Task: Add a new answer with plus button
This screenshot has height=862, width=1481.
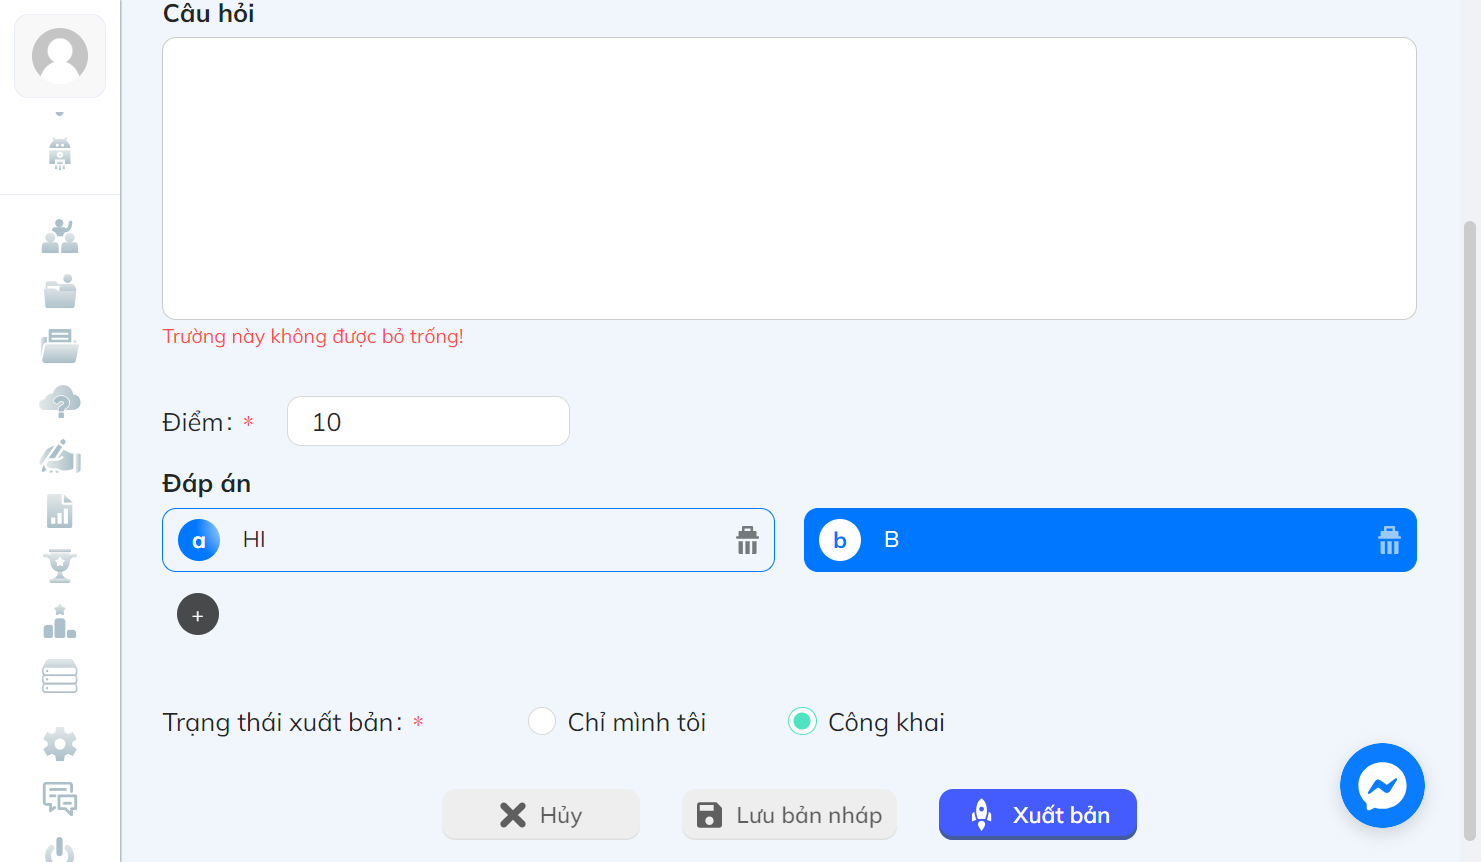Action: (x=198, y=614)
